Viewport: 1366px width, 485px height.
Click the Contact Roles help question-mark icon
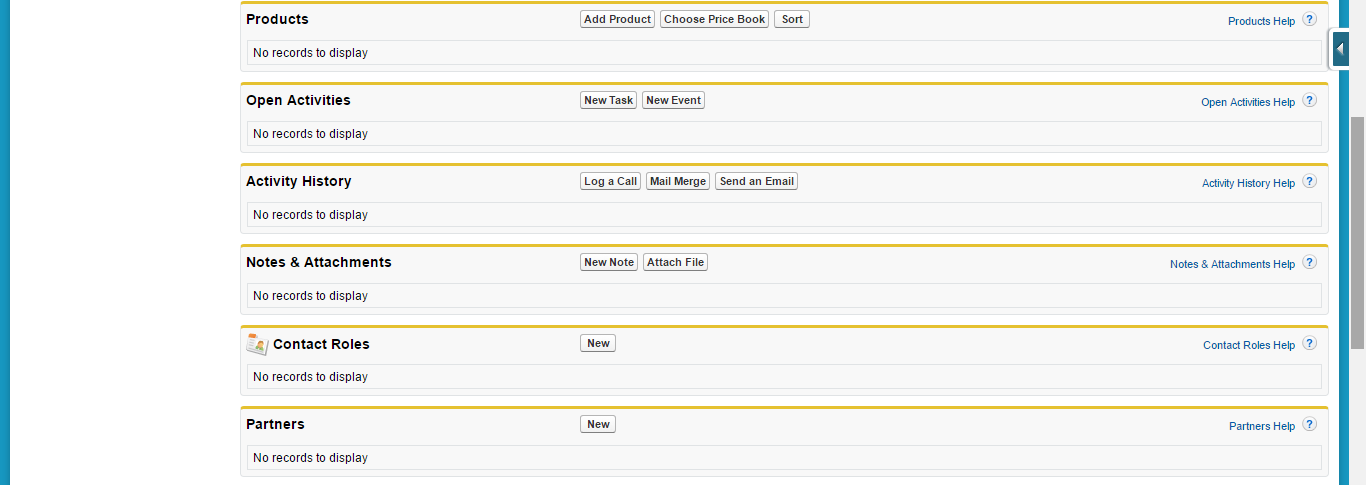pyautogui.click(x=1310, y=343)
